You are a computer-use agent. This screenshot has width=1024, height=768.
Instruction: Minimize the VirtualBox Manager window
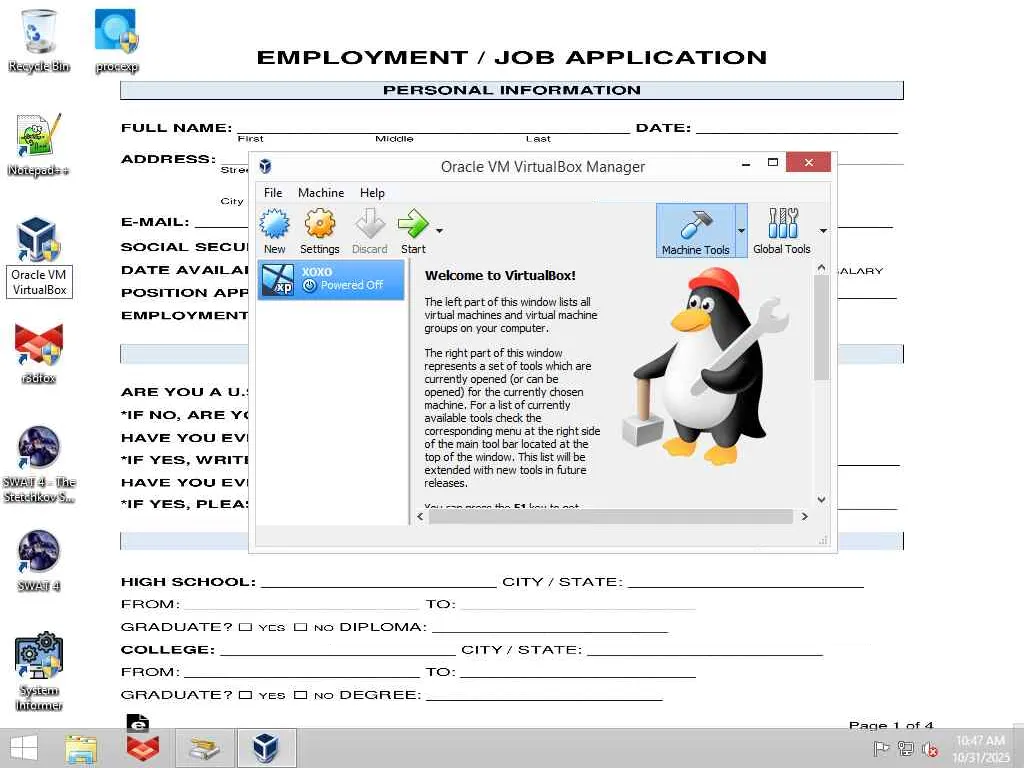pyautogui.click(x=746, y=163)
